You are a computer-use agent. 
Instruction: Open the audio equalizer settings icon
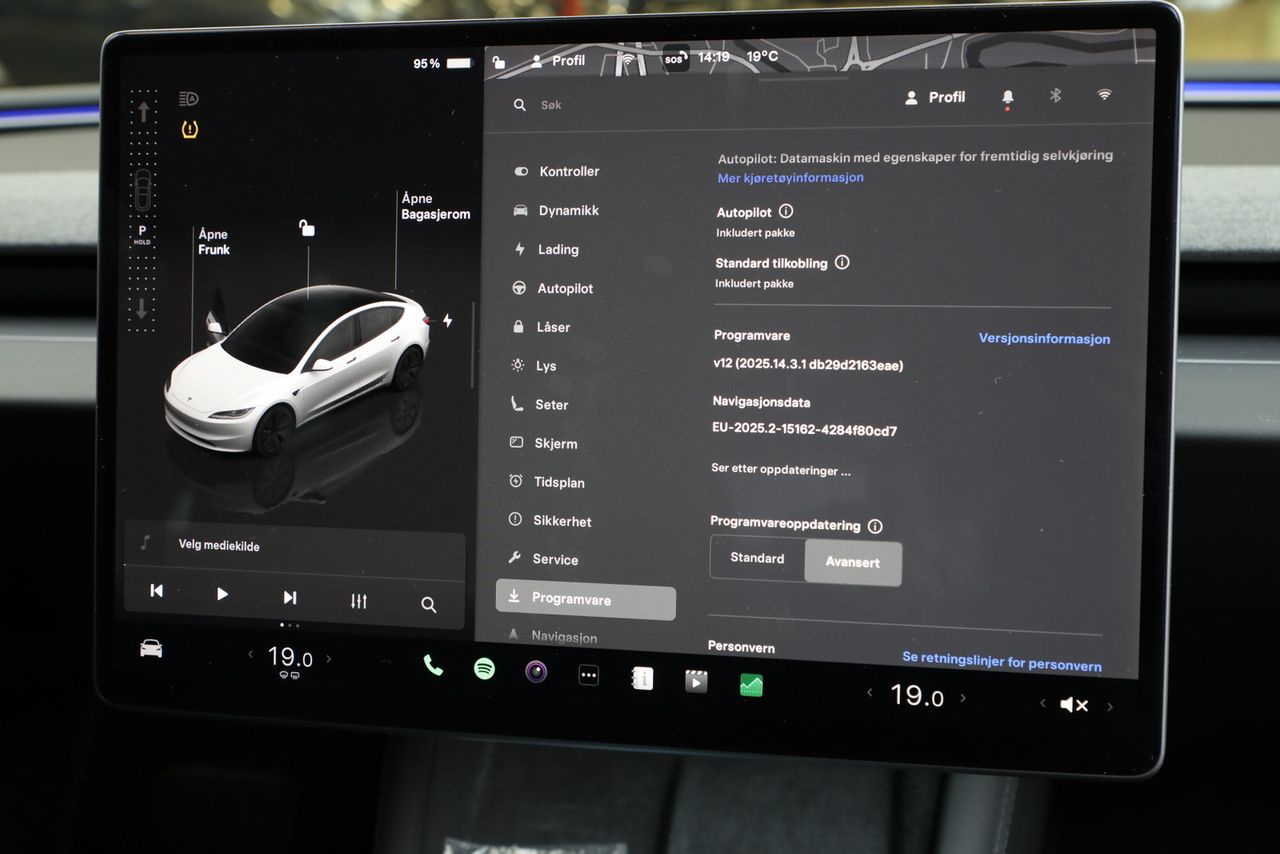click(x=359, y=601)
